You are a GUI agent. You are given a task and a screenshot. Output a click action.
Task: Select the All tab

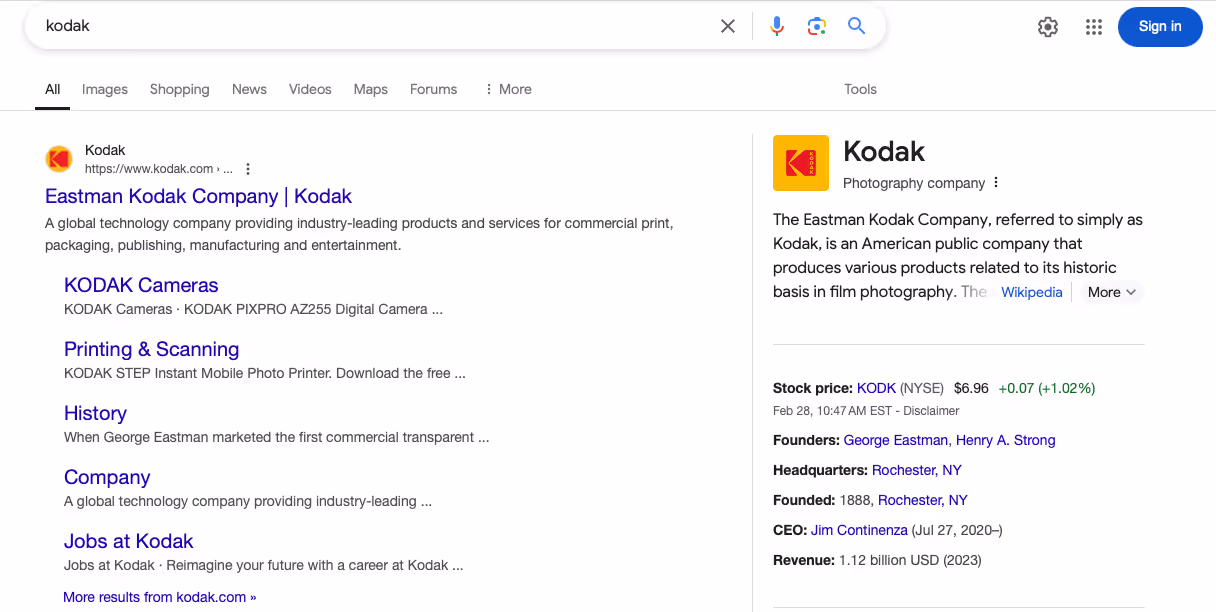[x=53, y=89]
